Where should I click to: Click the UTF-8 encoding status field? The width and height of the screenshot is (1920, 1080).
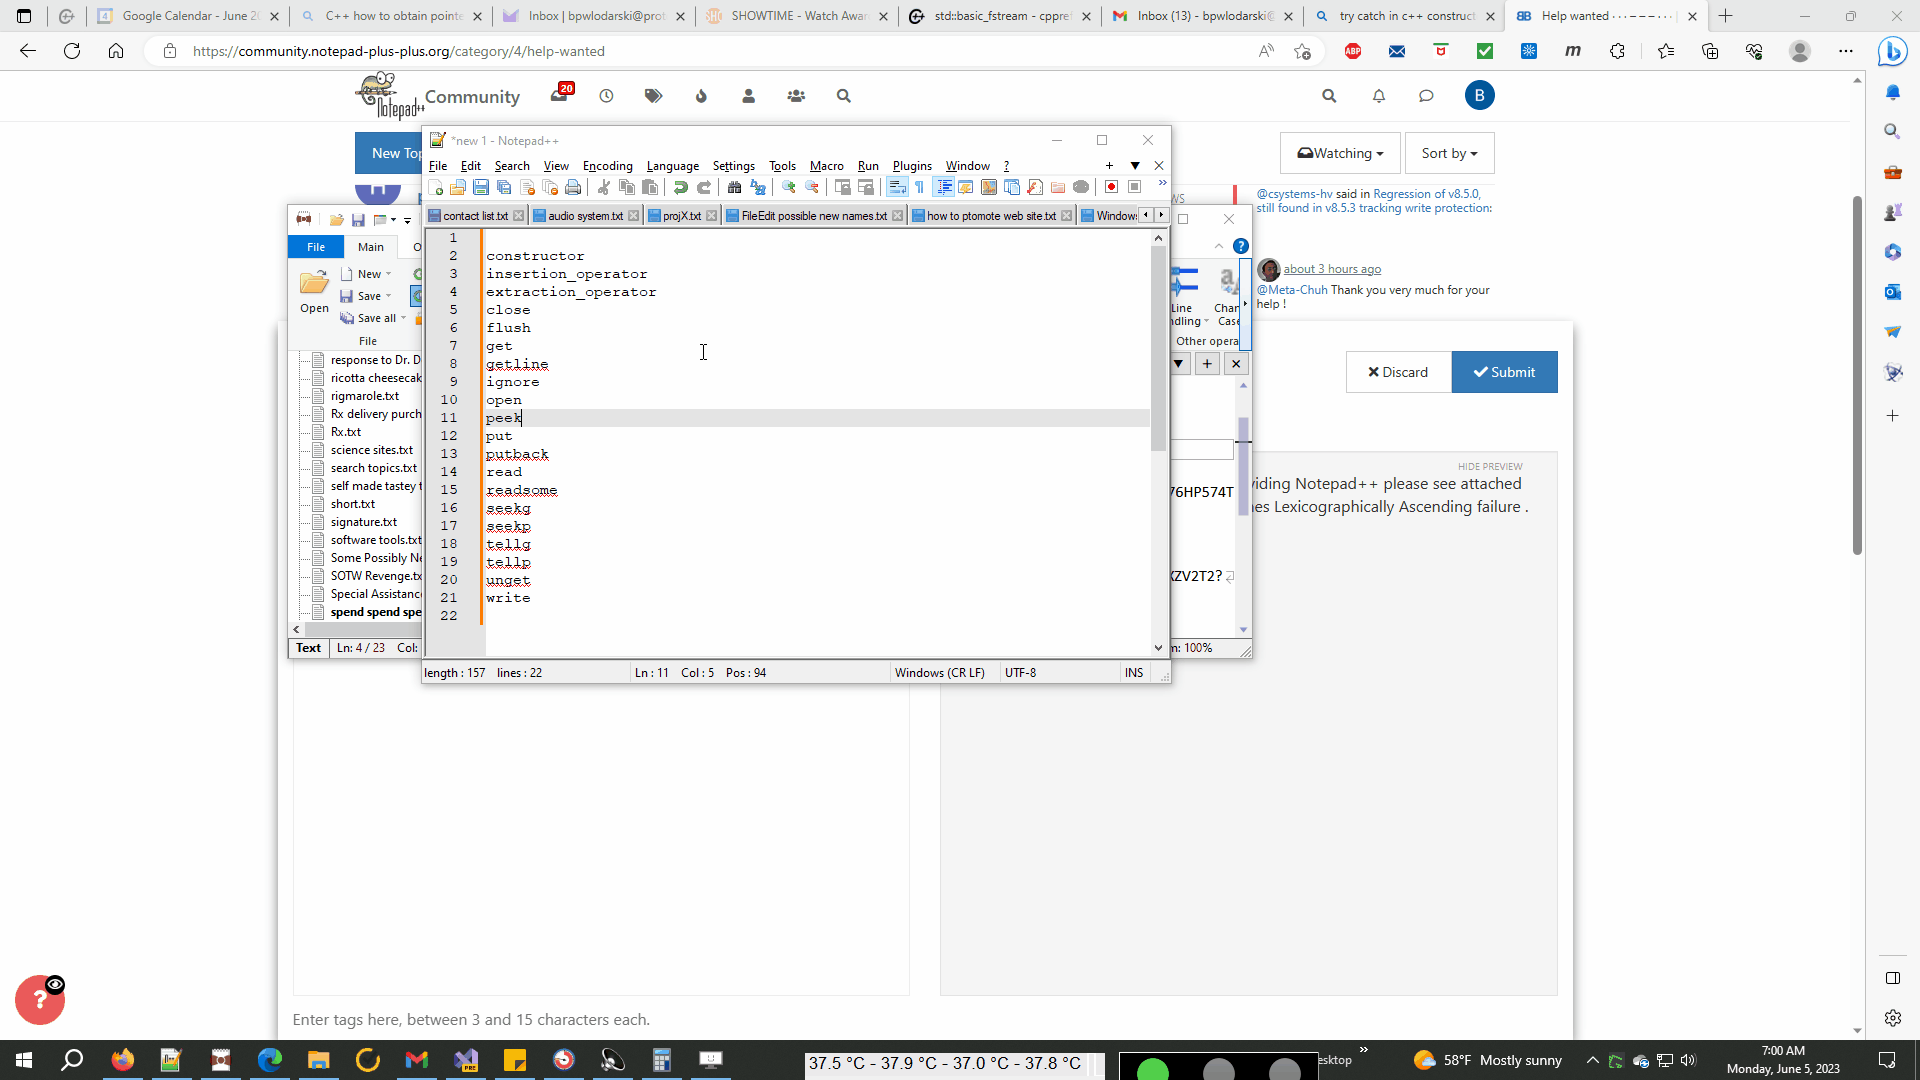point(1020,673)
